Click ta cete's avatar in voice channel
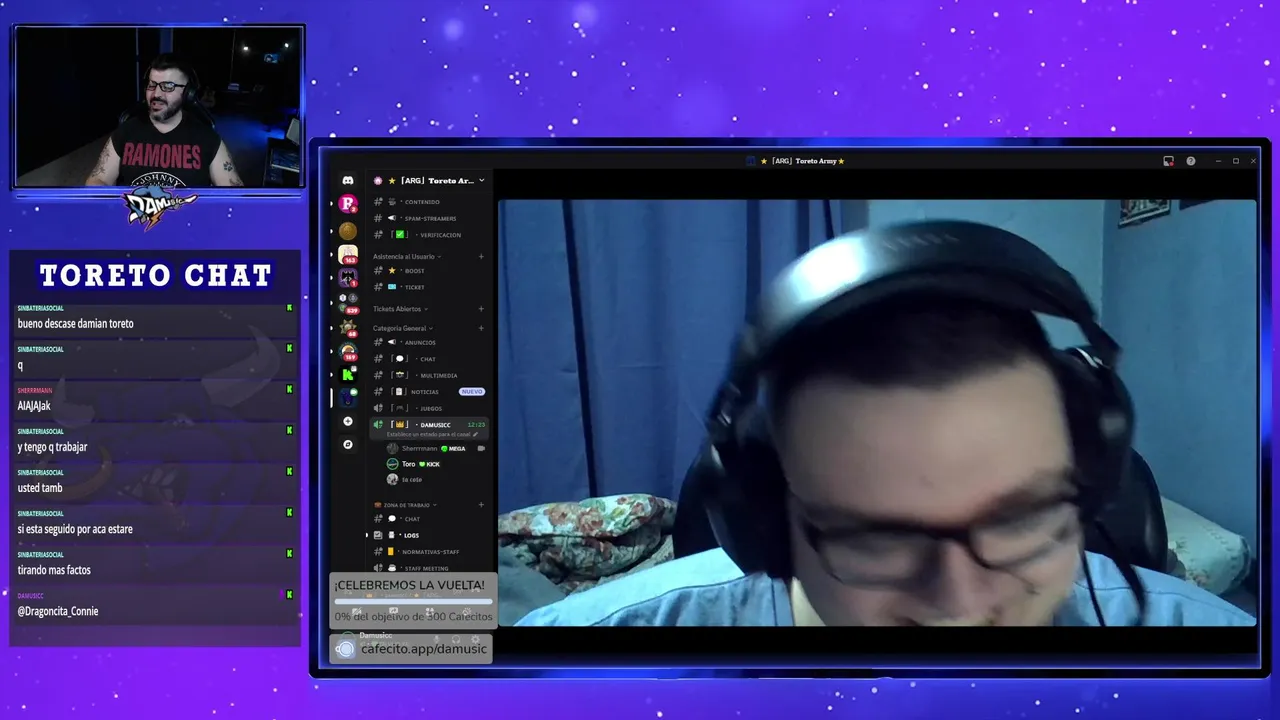Viewport: 1280px width, 720px height. pos(393,480)
